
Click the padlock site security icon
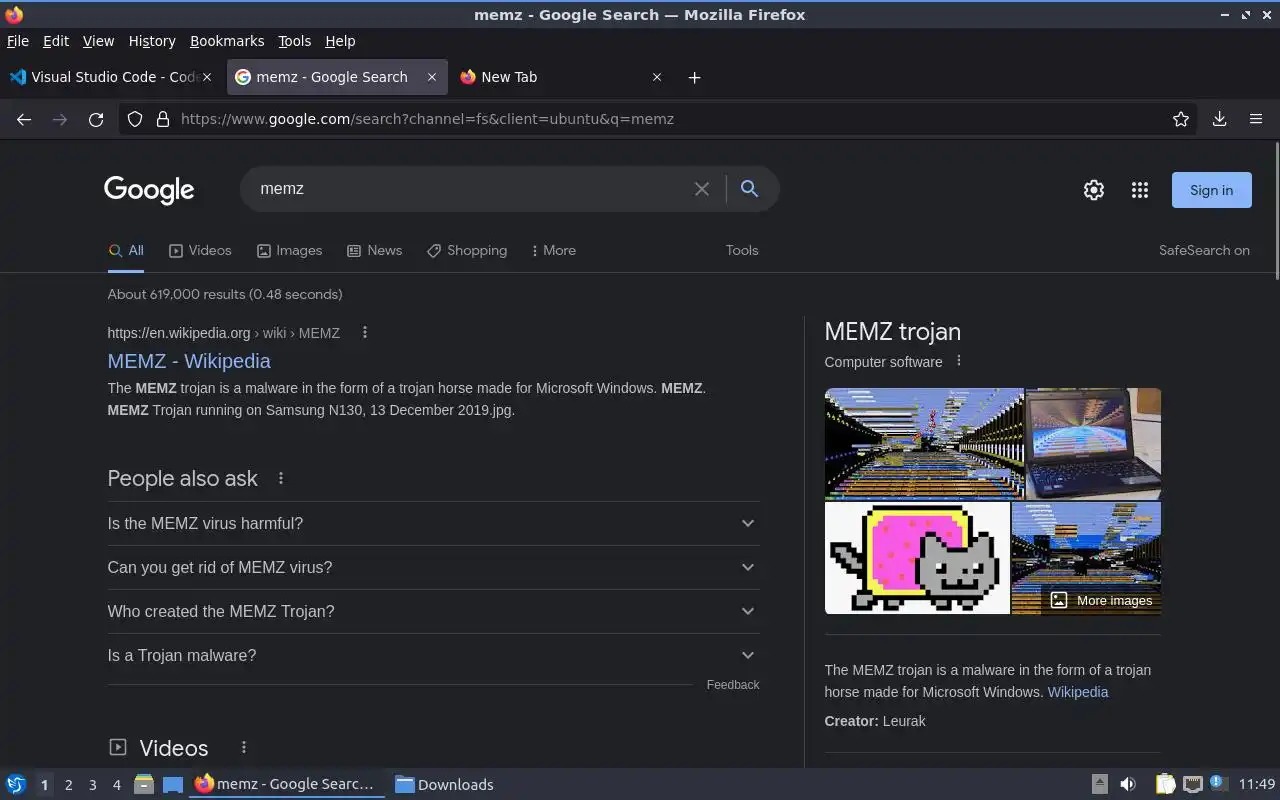(x=163, y=119)
